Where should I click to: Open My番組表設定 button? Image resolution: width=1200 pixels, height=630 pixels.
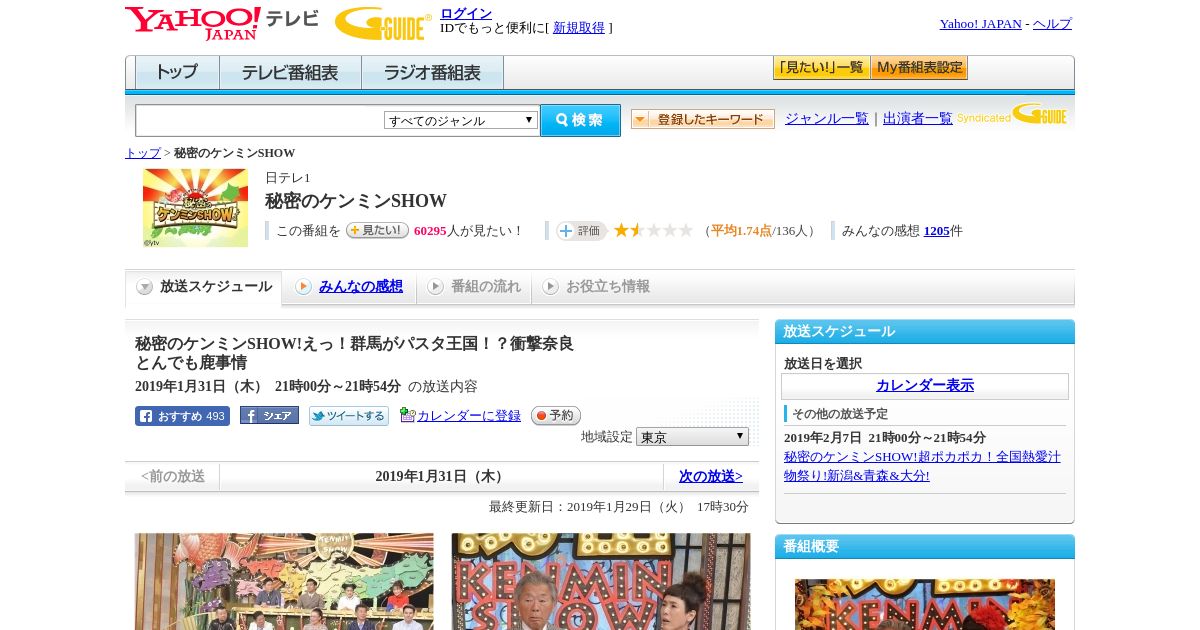click(x=920, y=68)
